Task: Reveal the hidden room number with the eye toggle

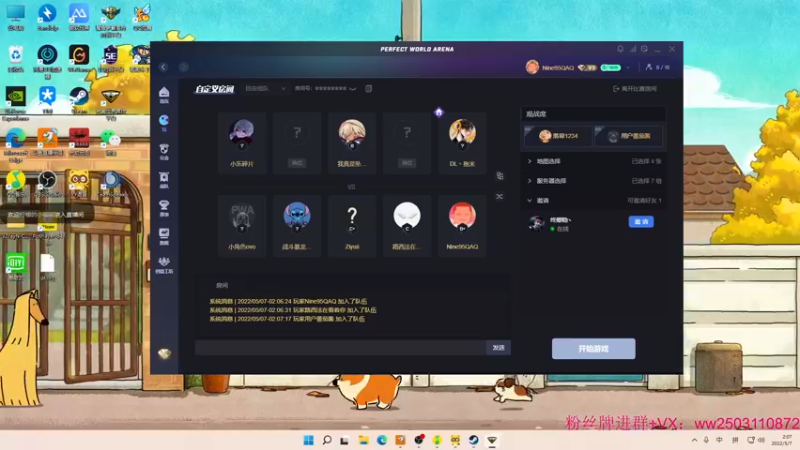Action: (x=353, y=88)
